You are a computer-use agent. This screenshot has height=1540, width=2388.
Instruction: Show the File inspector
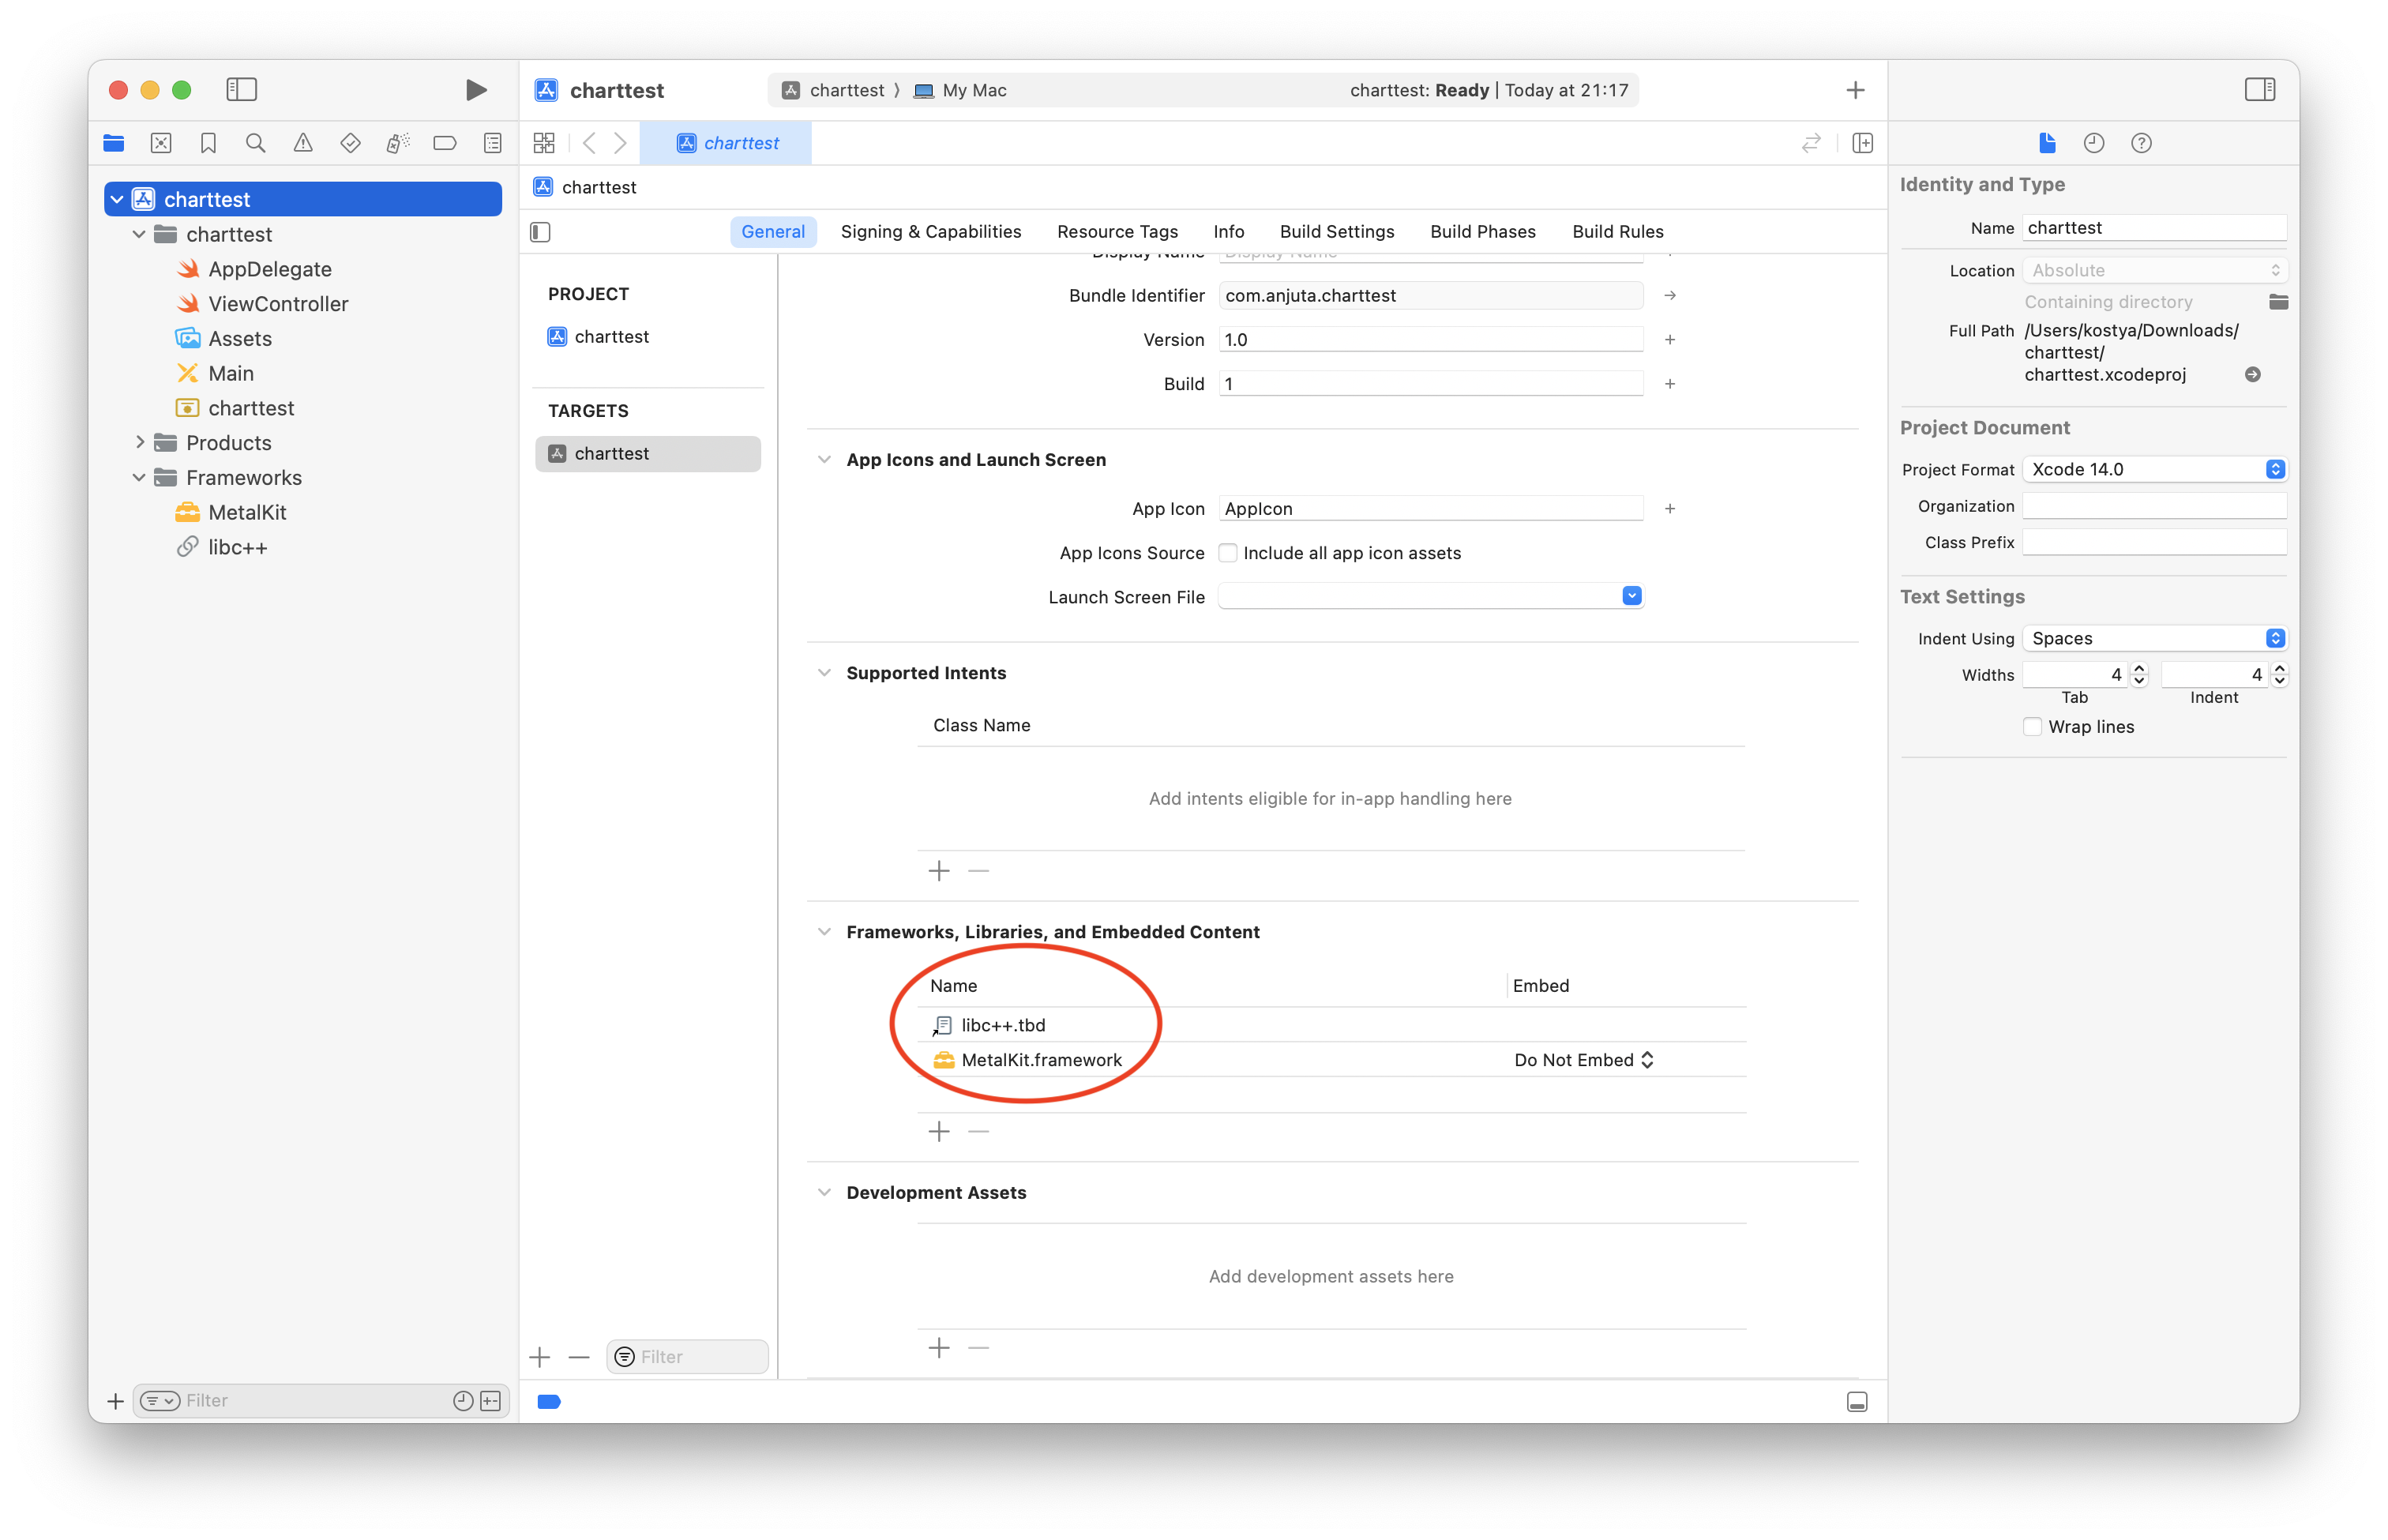coord(2047,143)
